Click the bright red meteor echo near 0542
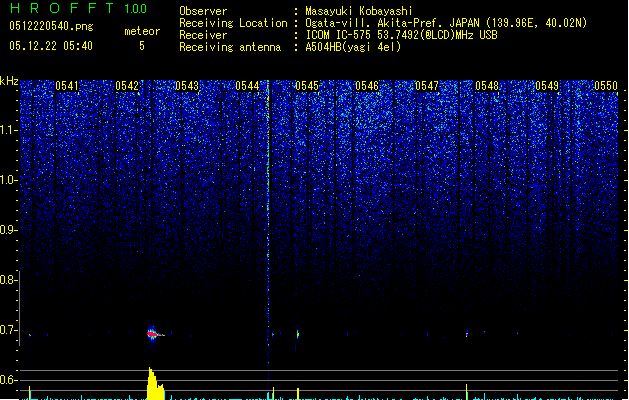Image resolution: width=629 pixels, height=400 pixels. [x=154, y=334]
